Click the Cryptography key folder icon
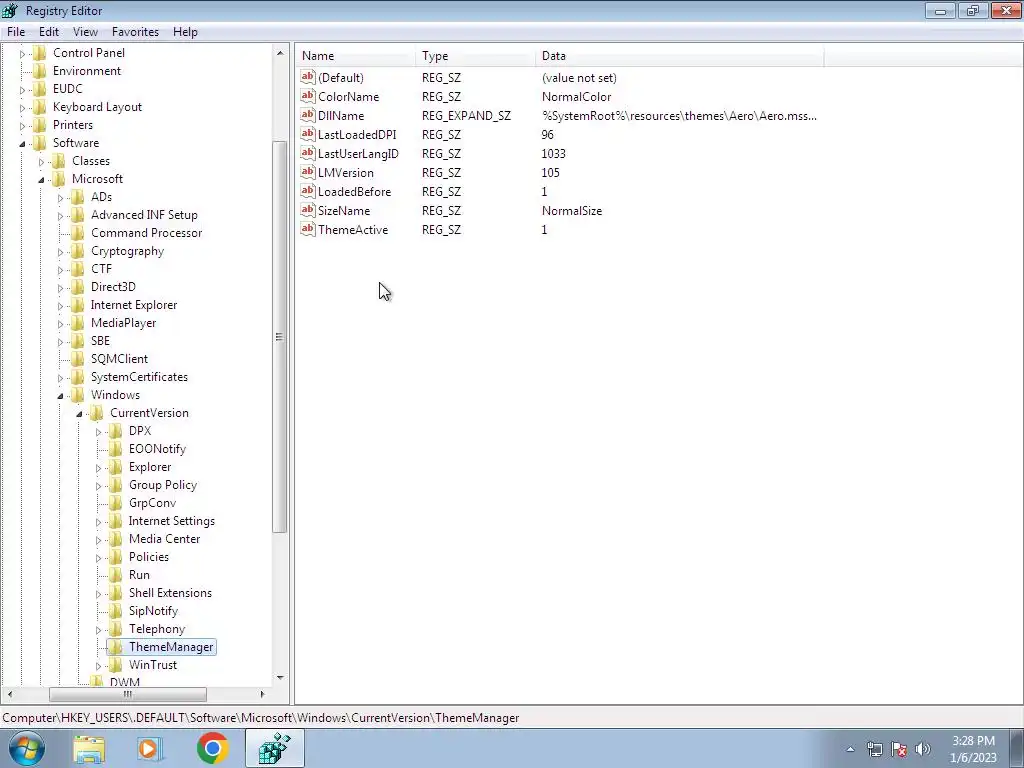The height and width of the screenshot is (768, 1024). [78, 251]
